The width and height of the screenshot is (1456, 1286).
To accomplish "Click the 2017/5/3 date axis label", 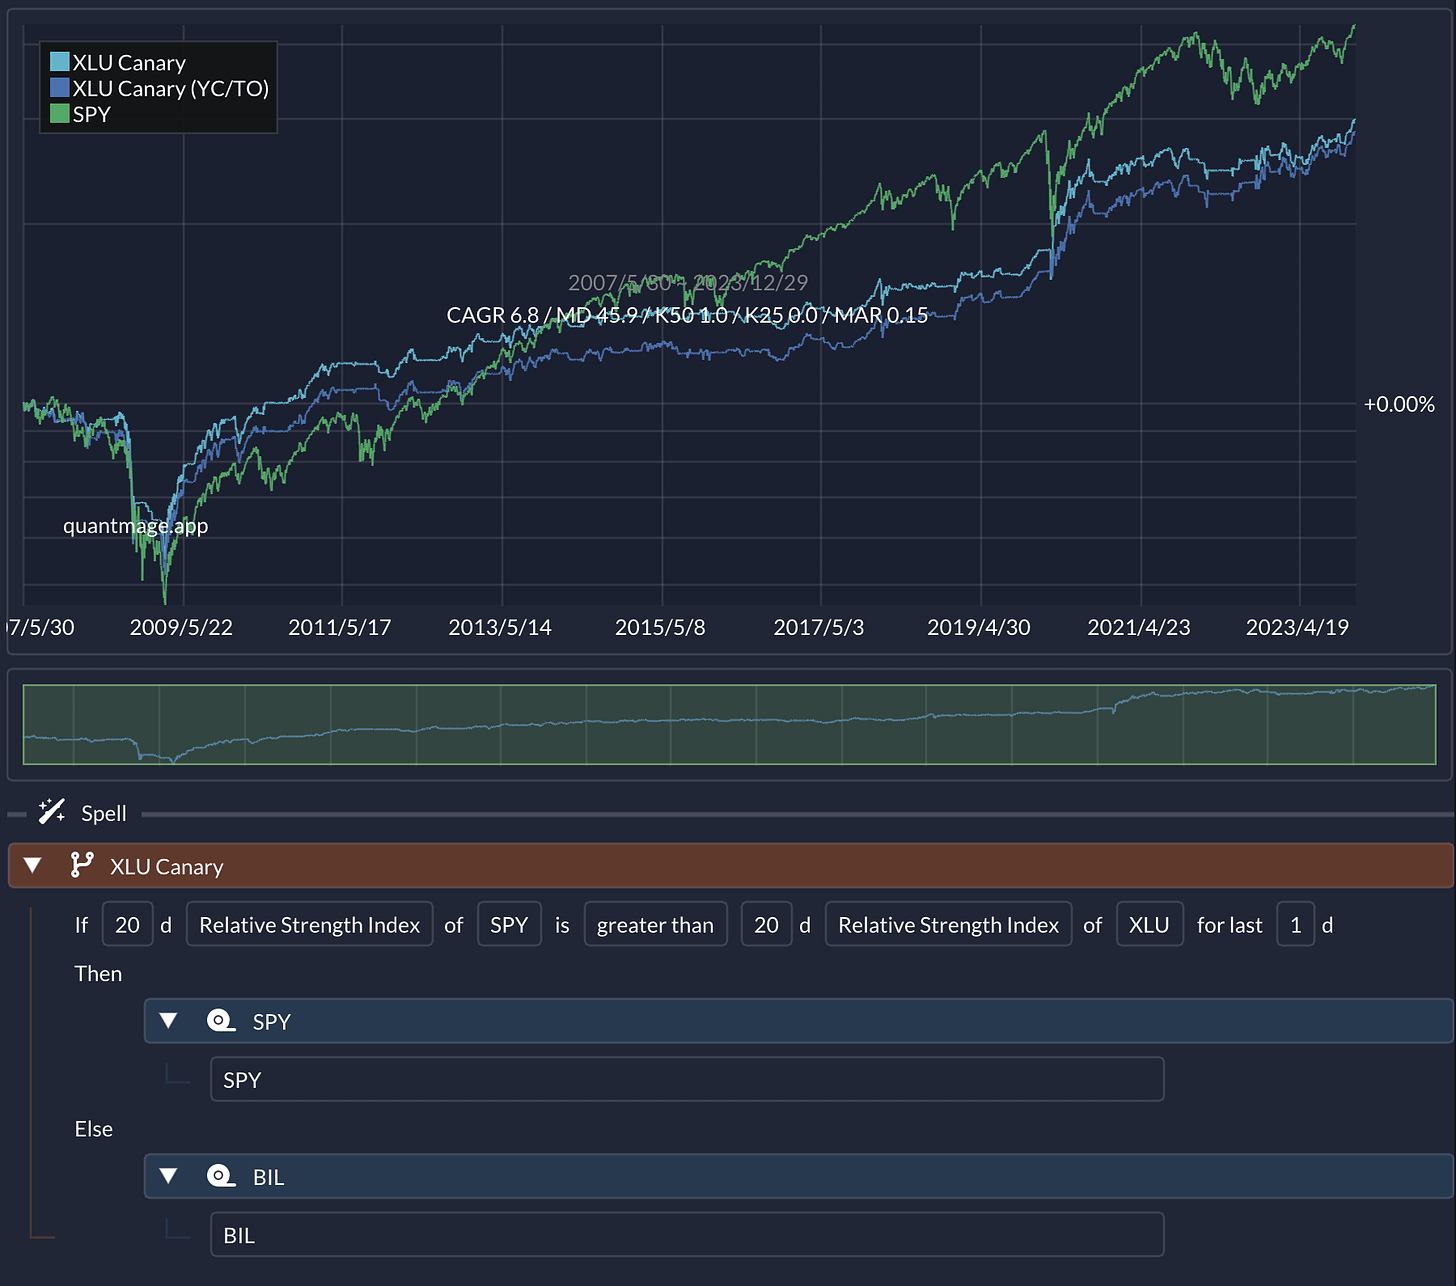I will [819, 627].
